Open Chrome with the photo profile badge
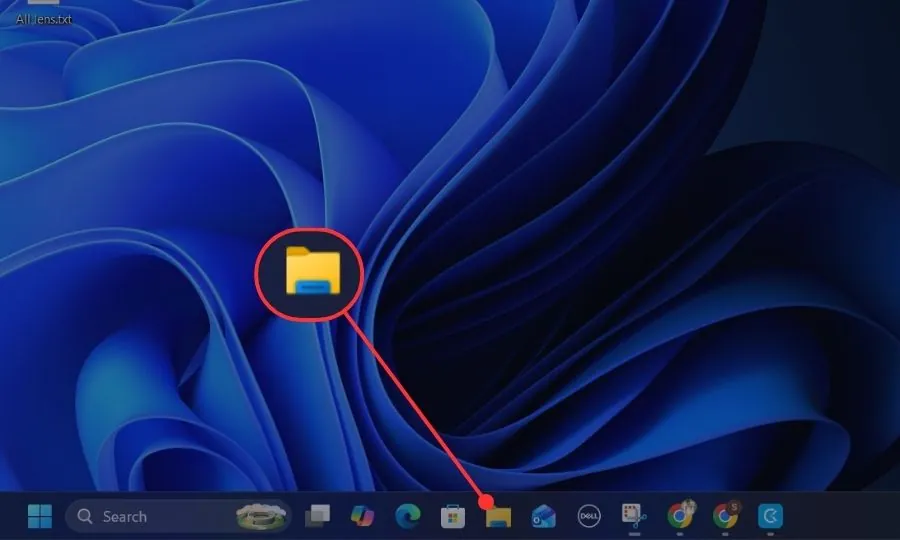Image resolution: width=900 pixels, height=540 pixels. point(681,514)
